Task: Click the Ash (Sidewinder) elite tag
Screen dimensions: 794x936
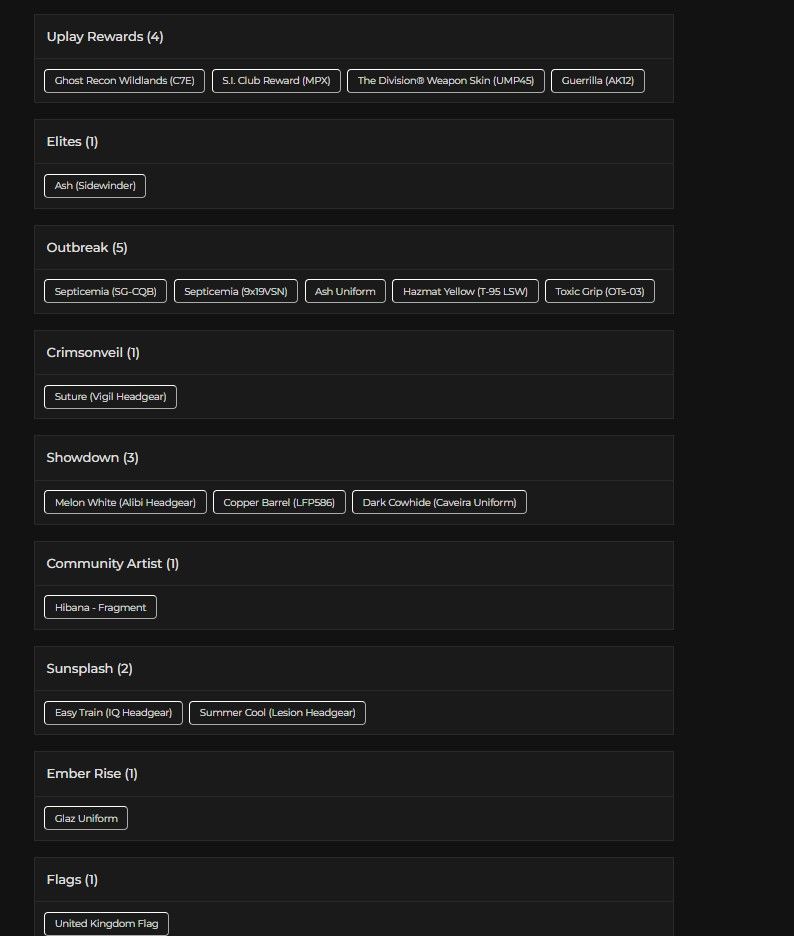Action: 95,186
